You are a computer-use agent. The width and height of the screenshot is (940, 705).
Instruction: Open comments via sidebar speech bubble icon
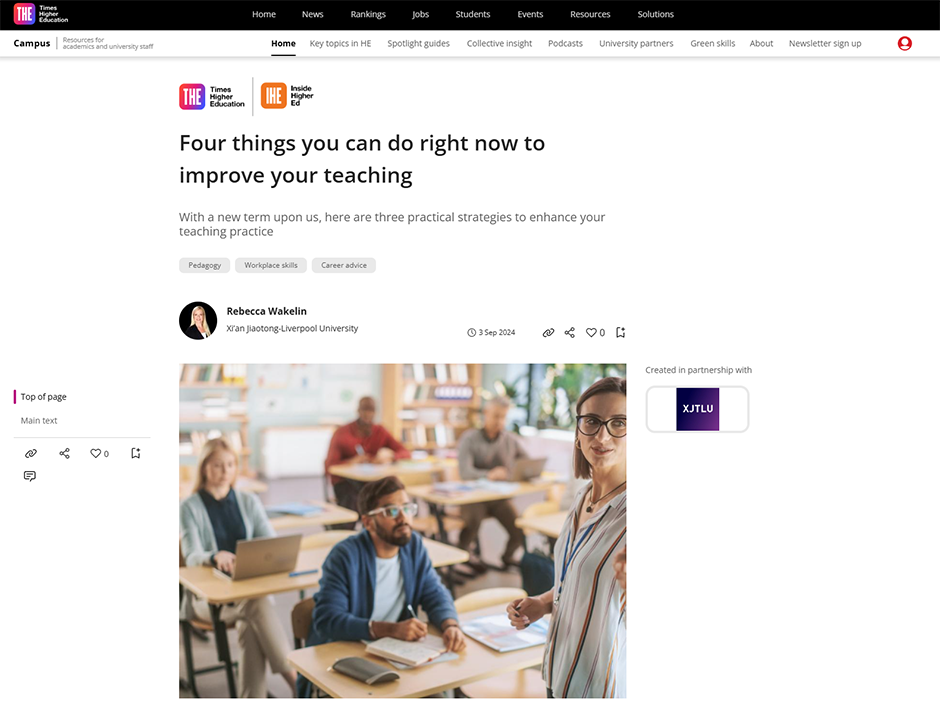click(x=30, y=476)
